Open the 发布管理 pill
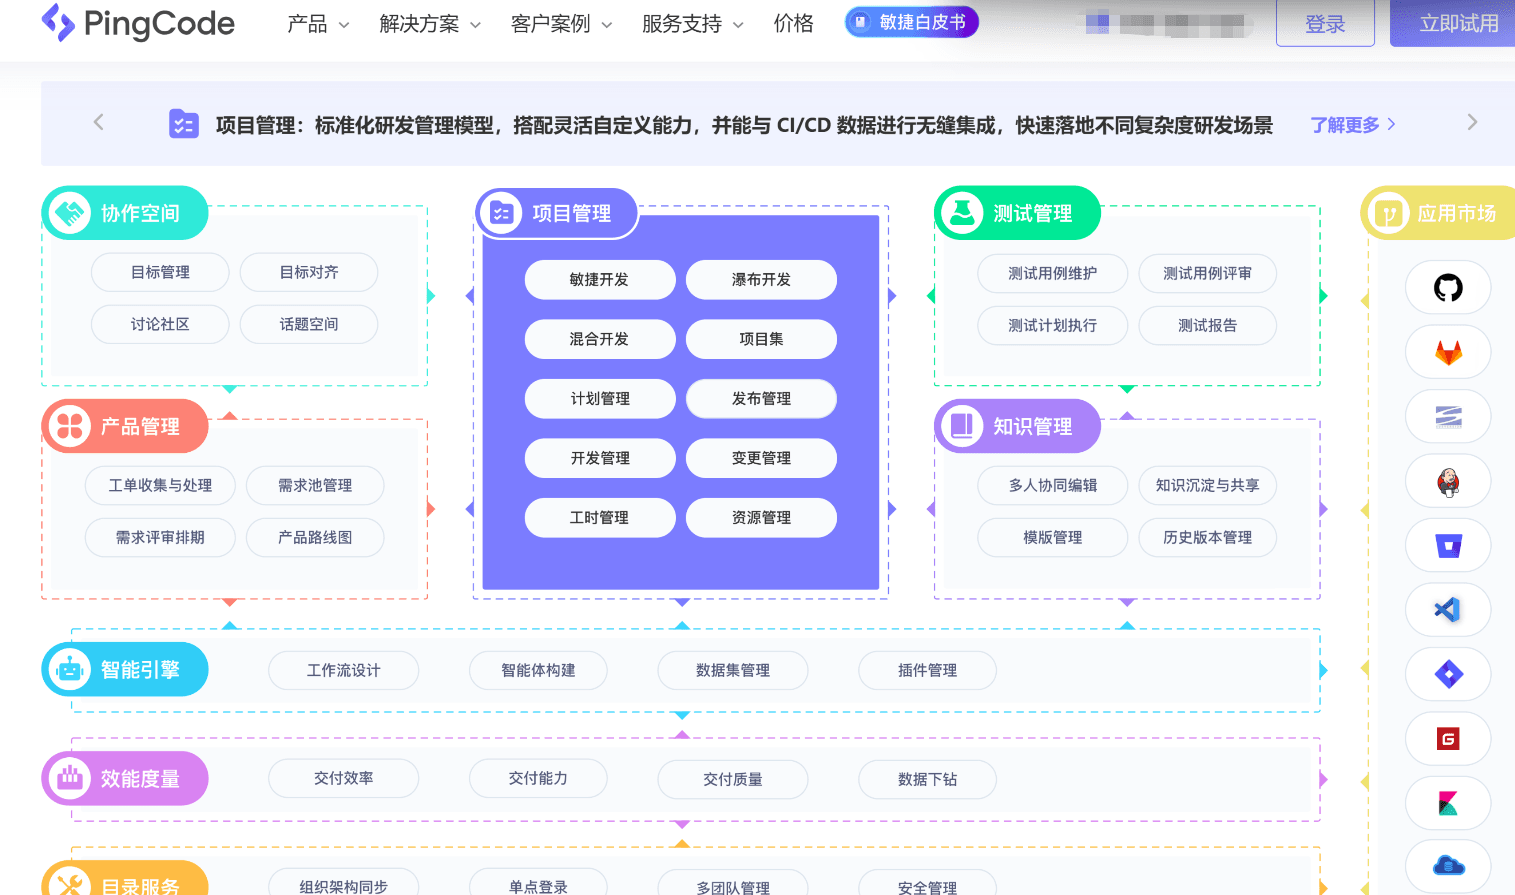 761,398
